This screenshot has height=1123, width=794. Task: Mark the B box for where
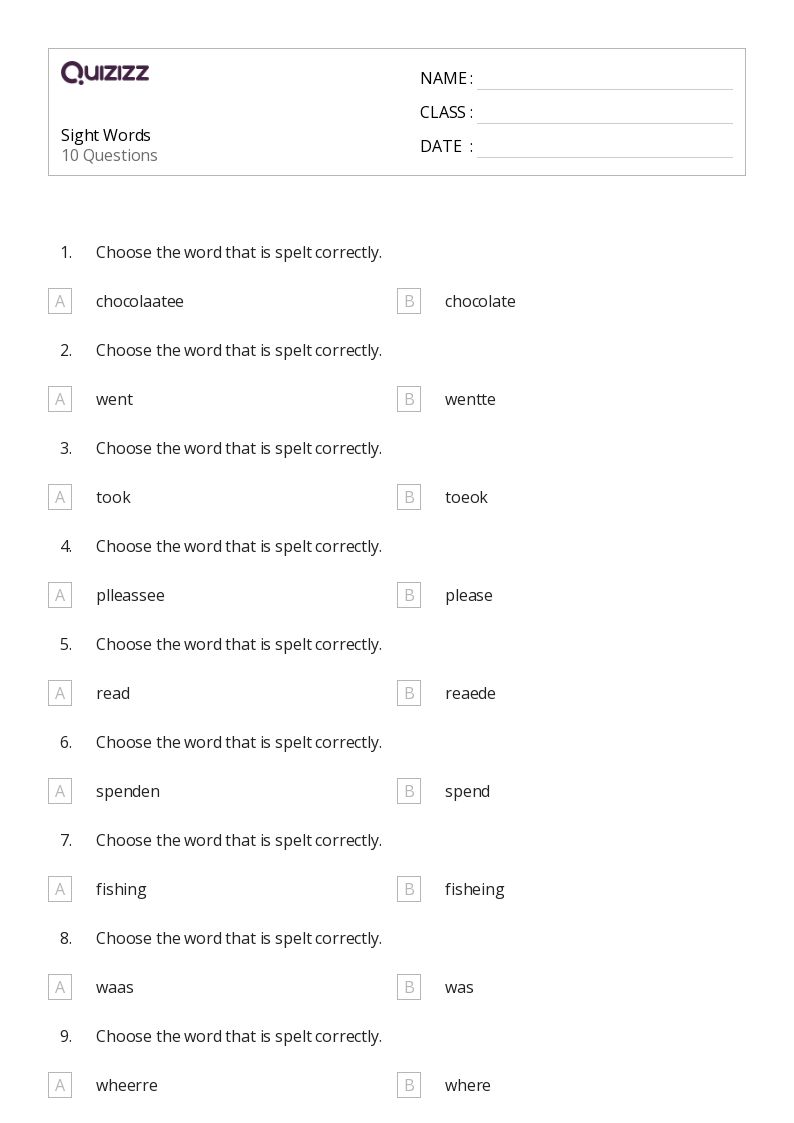pyautogui.click(x=409, y=1086)
